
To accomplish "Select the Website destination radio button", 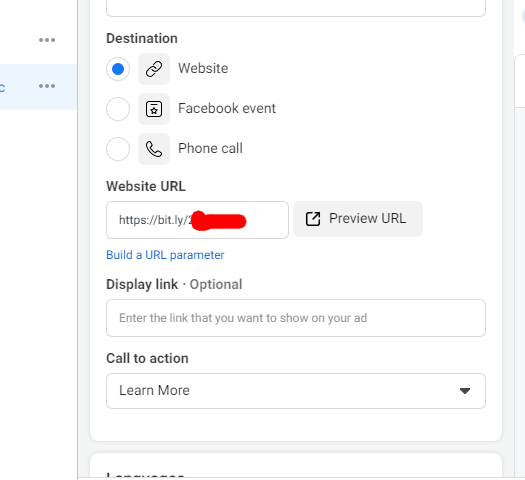I will point(118,69).
